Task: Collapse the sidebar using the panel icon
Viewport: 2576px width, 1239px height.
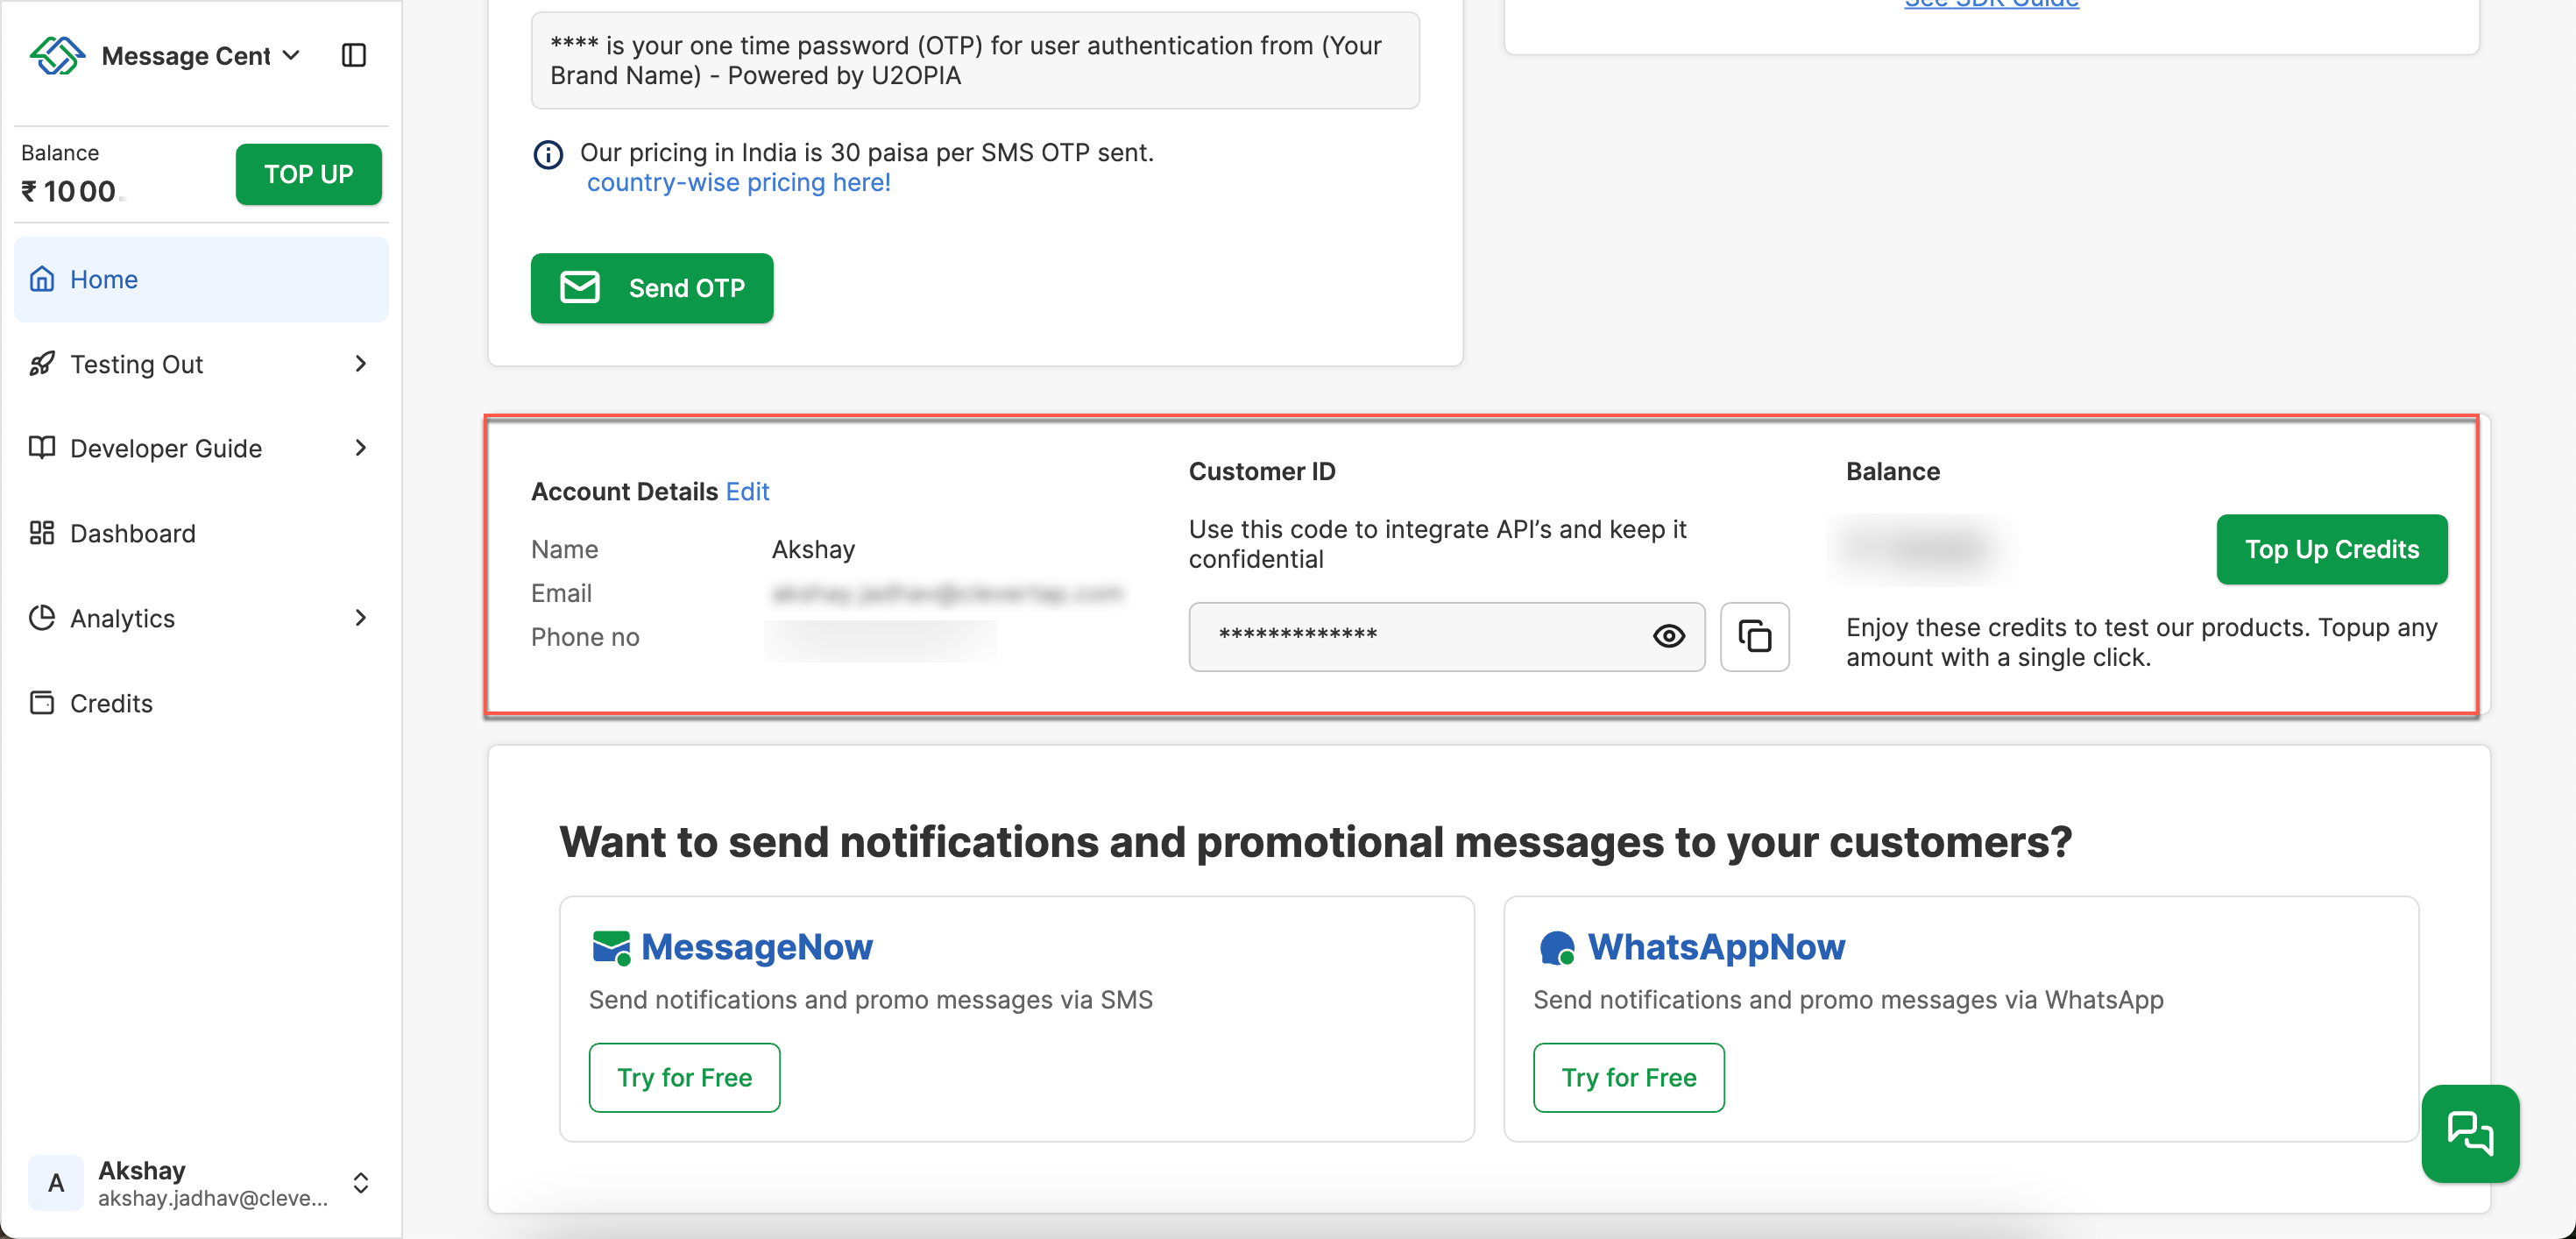Action: pos(353,55)
